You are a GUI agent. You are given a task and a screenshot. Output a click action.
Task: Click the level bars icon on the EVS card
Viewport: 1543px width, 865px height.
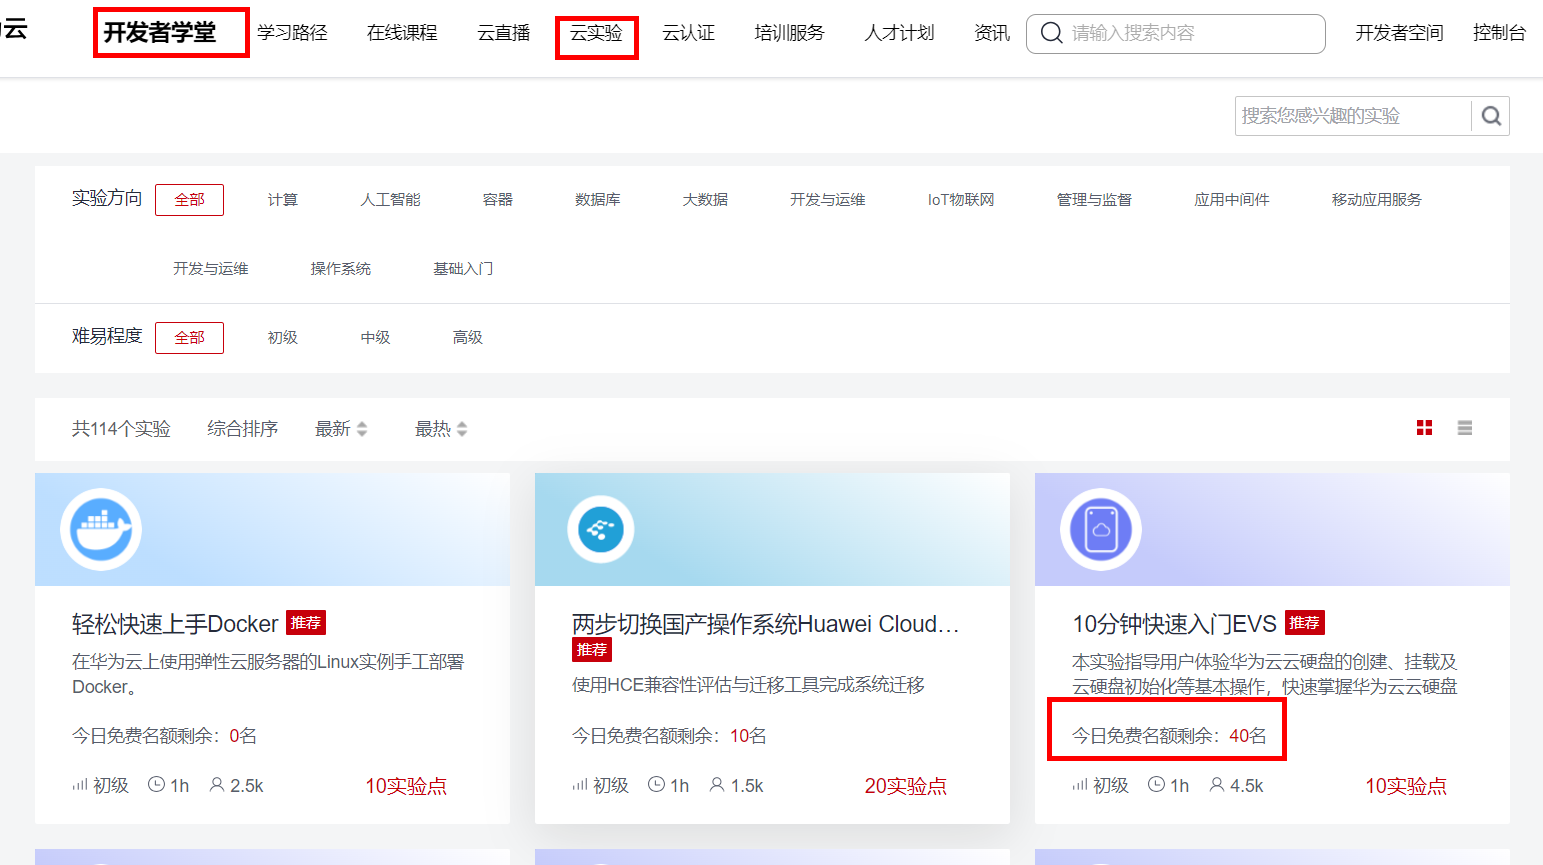click(1080, 785)
